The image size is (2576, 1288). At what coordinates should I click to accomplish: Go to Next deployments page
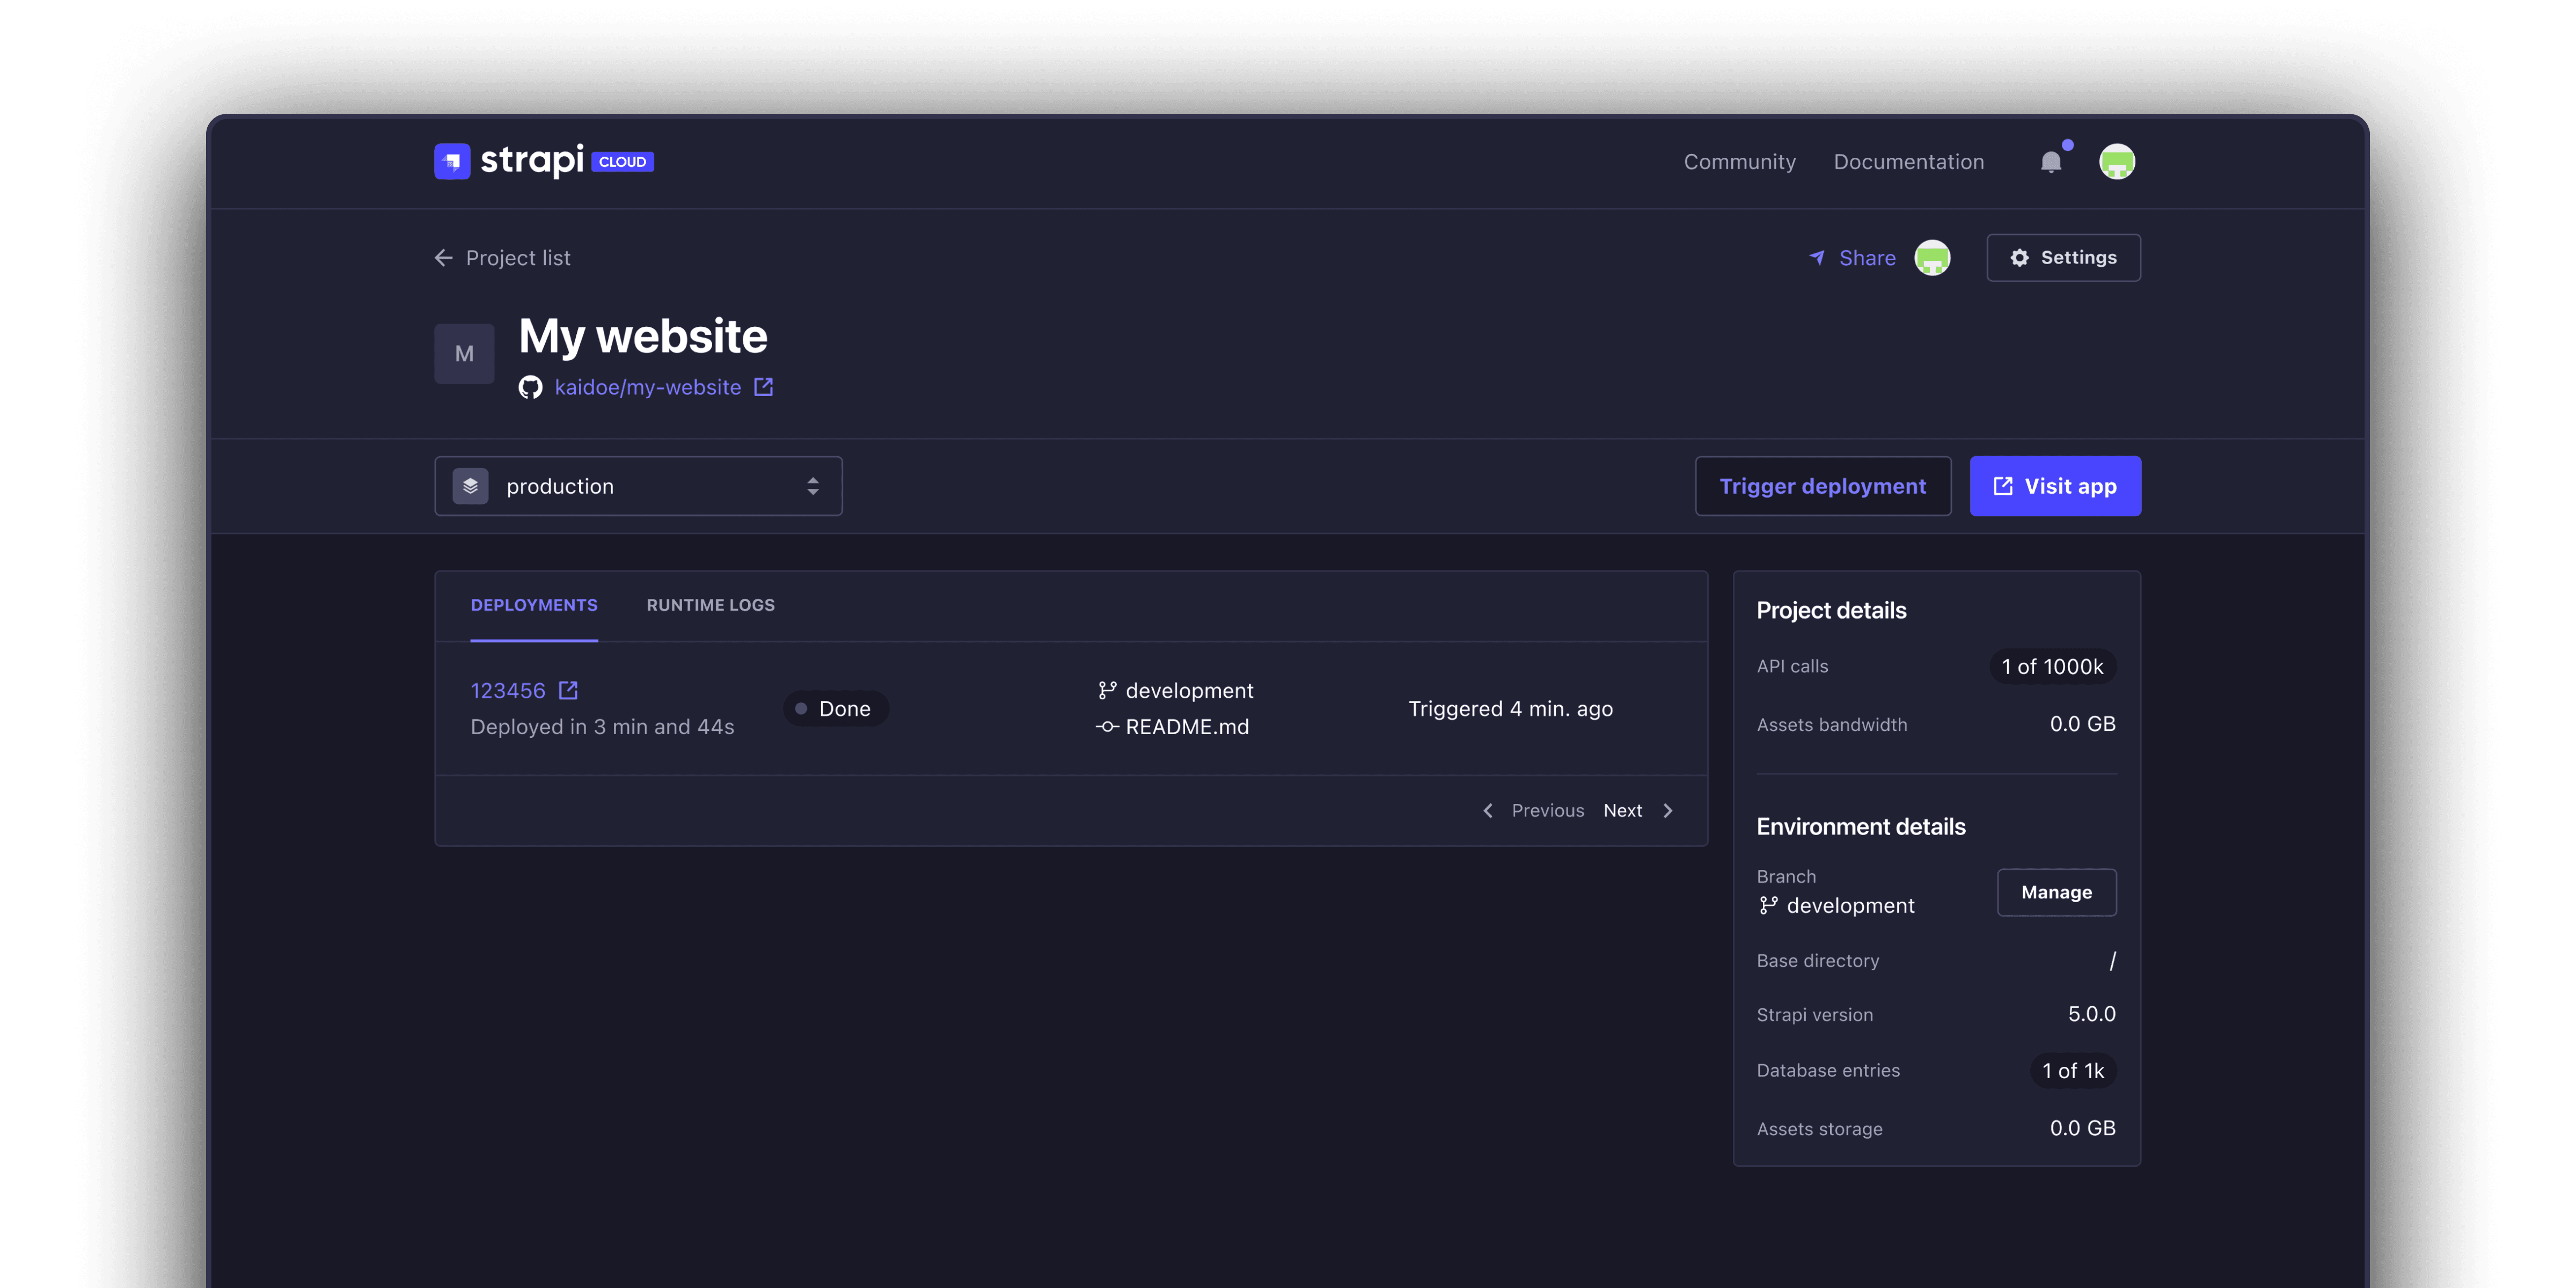[x=1623, y=811]
